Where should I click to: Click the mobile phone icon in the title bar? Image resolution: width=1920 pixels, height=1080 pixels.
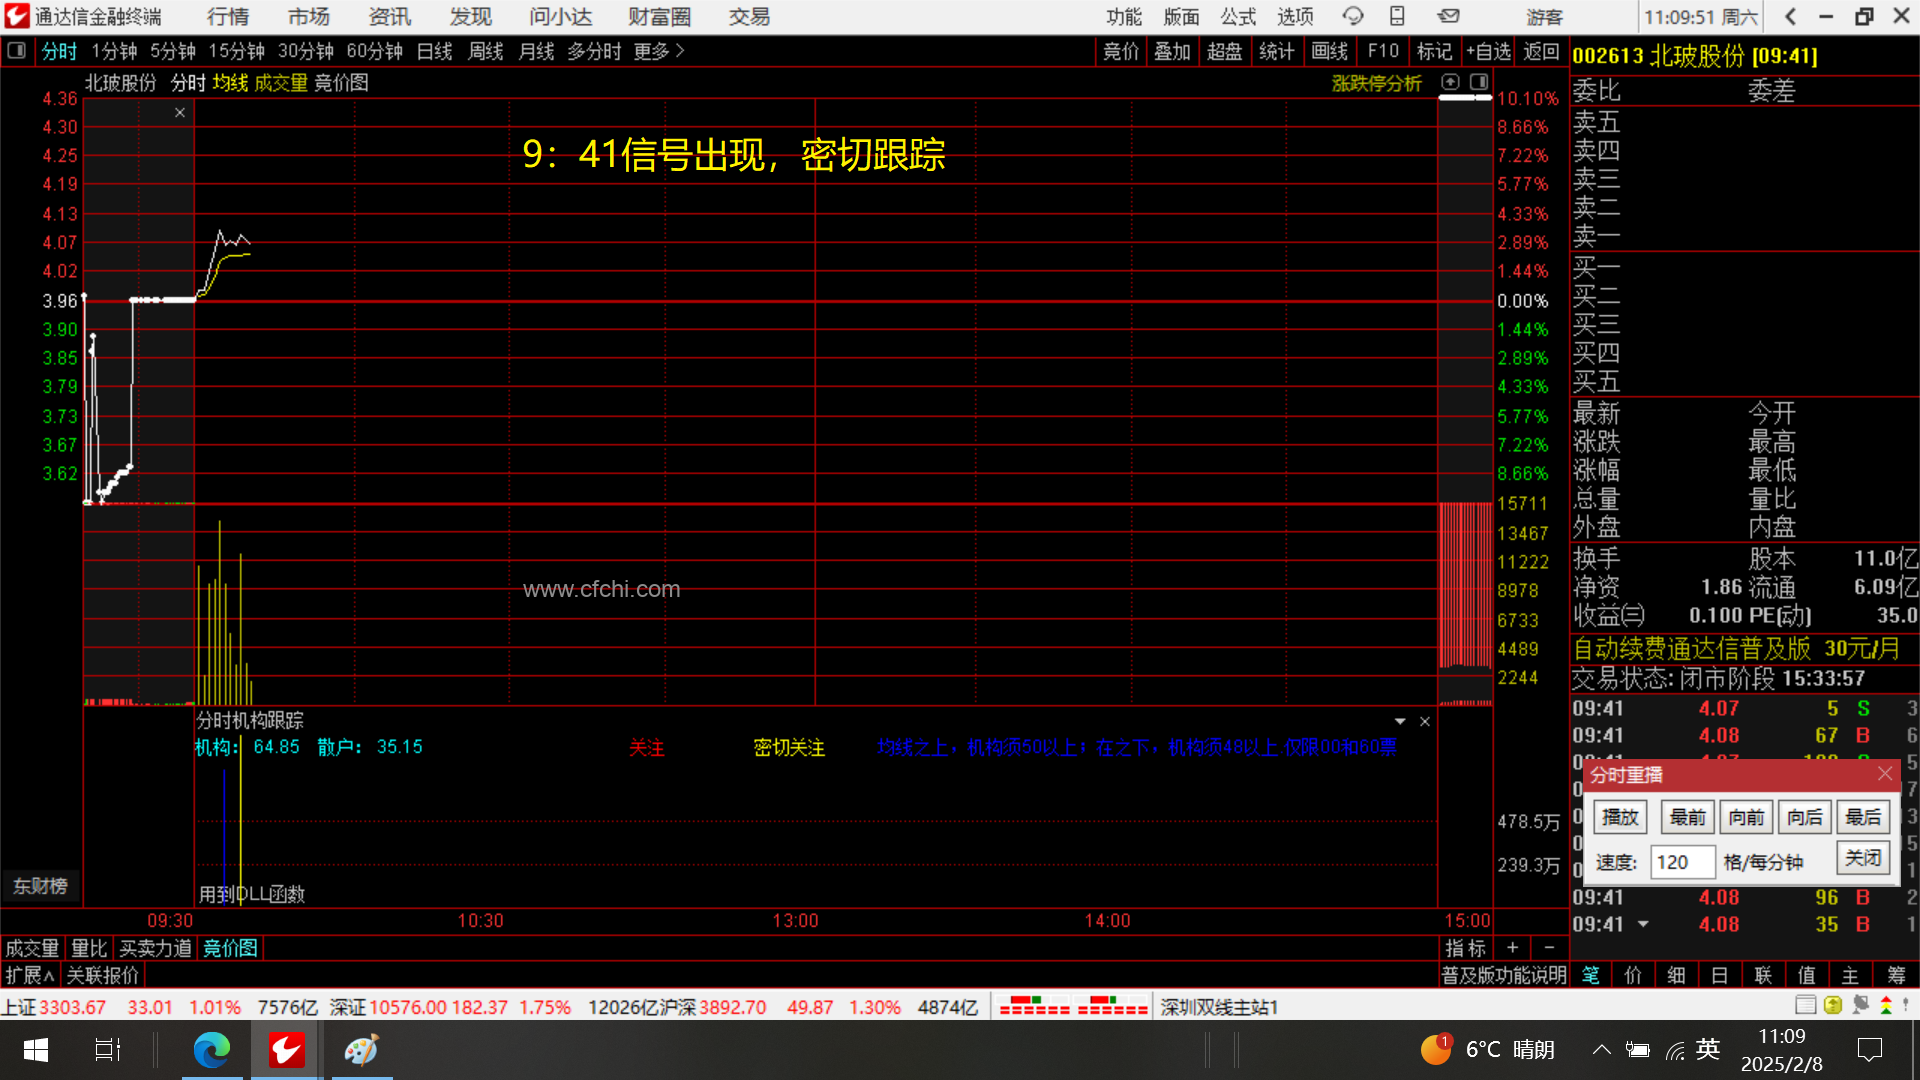coord(1397,16)
